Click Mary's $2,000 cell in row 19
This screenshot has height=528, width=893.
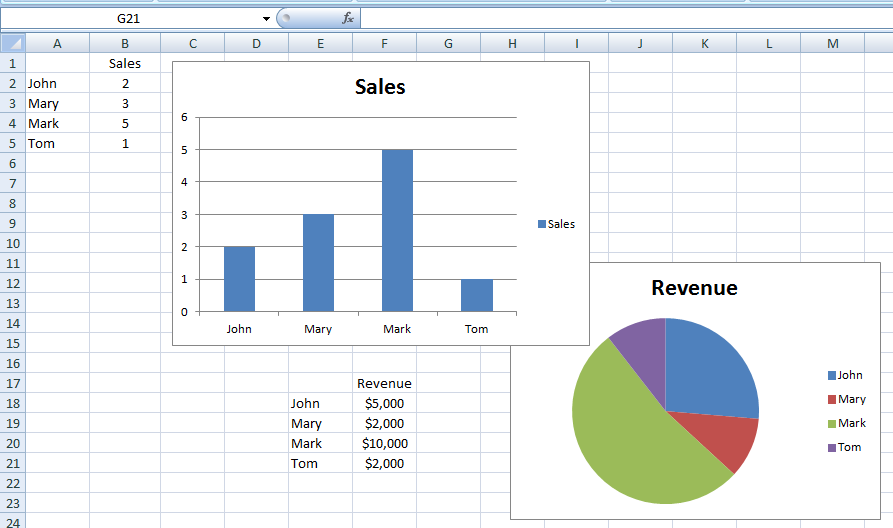click(x=384, y=423)
